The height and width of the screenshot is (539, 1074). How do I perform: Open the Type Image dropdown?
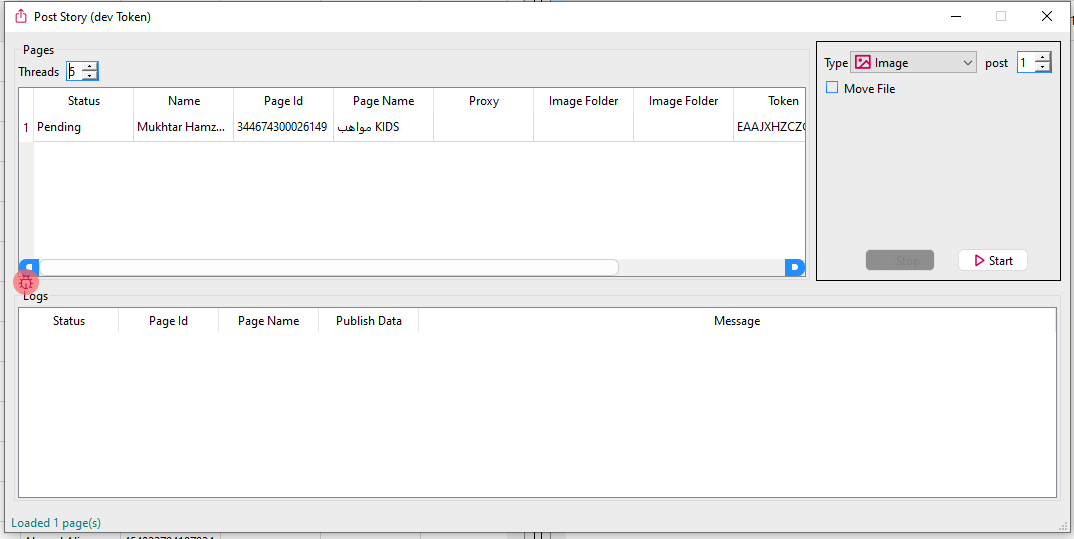913,63
